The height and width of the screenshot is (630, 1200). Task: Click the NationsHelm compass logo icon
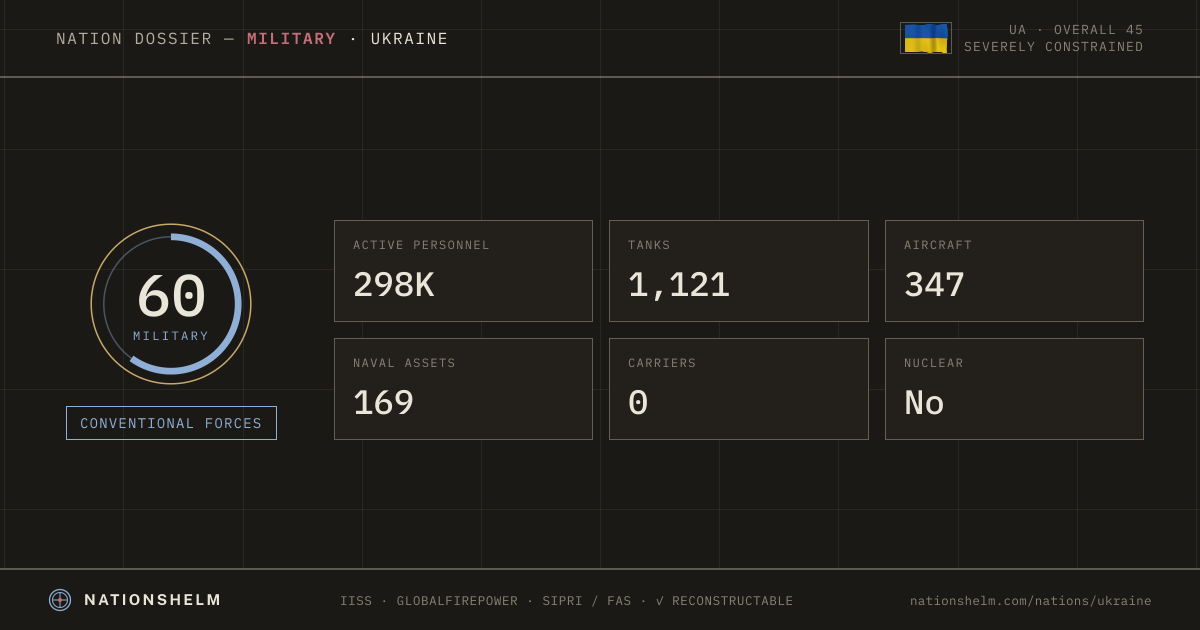(x=60, y=600)
